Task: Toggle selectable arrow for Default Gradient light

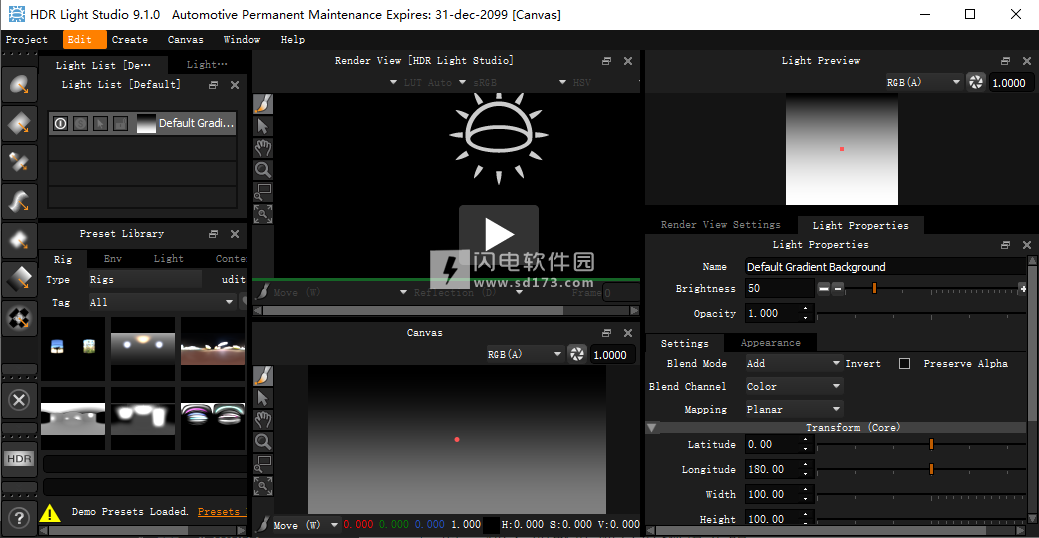Action: (x=100, y=123)
